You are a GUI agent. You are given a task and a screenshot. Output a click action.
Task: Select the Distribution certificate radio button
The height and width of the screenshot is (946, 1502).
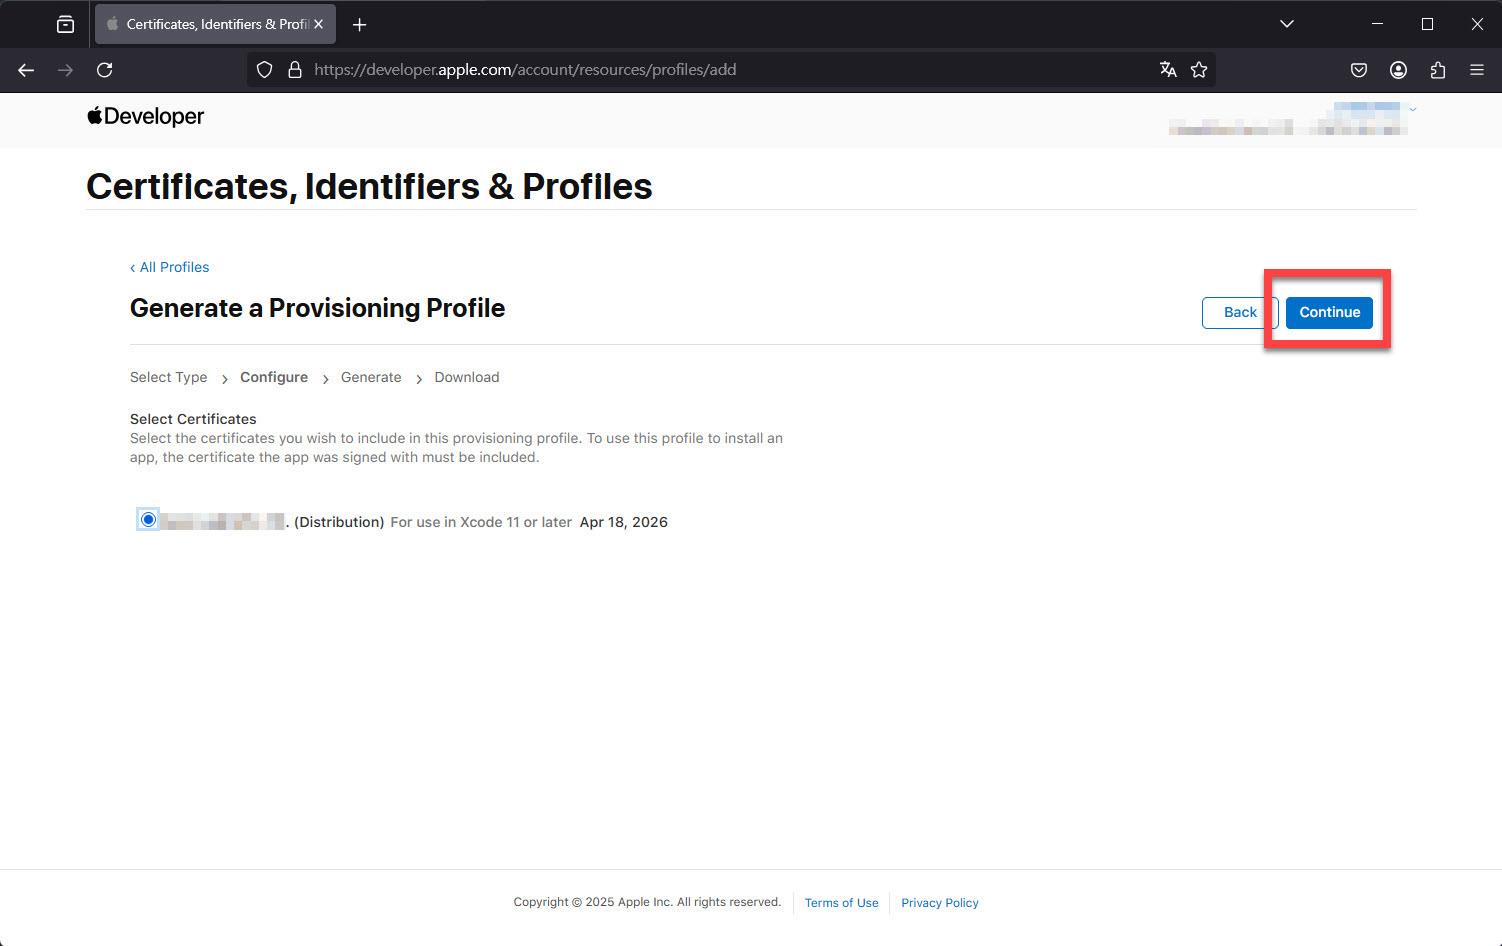point(148,520)
